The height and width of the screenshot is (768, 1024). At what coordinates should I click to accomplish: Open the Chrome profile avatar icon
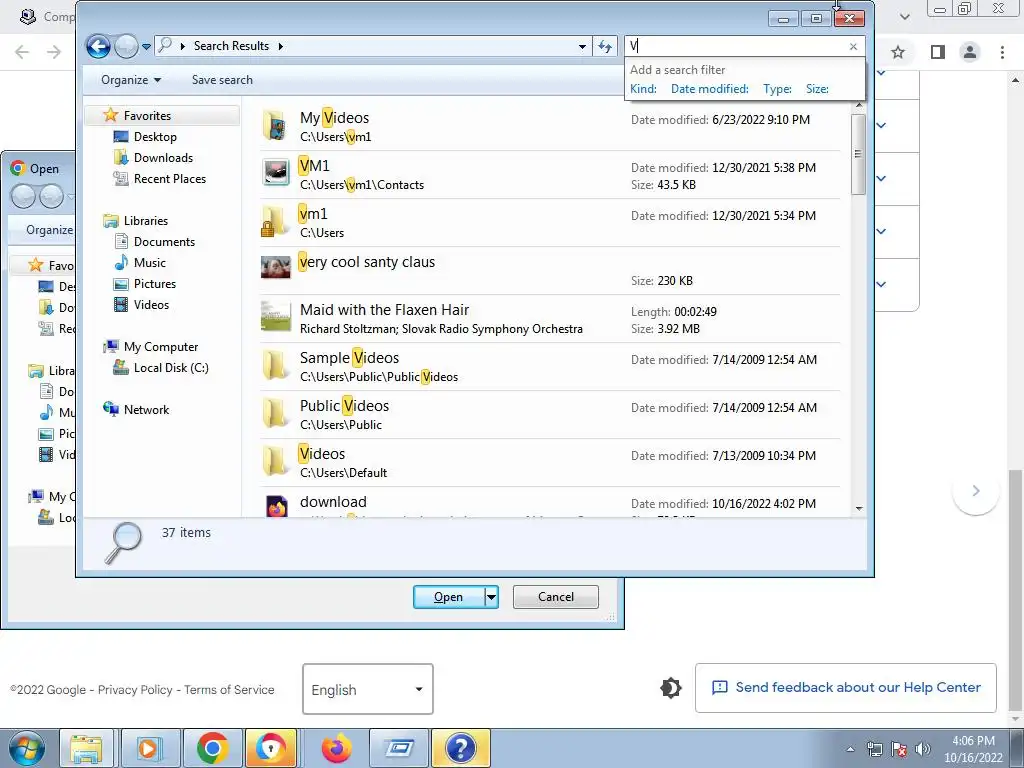[970, 52]
